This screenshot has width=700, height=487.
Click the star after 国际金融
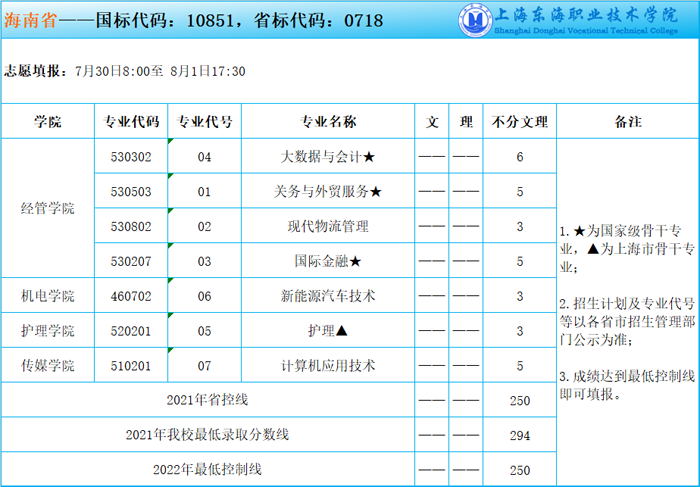[355, 261]
